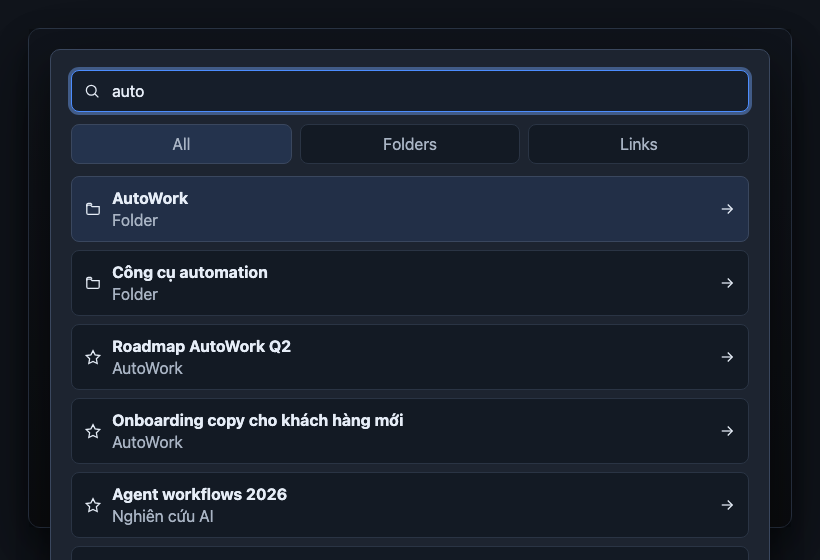Click the AutoWork subtitle under Roadmap AutoWork Q2
The width and height of the screenshot is (820, 560).
[x=147, y=369]
